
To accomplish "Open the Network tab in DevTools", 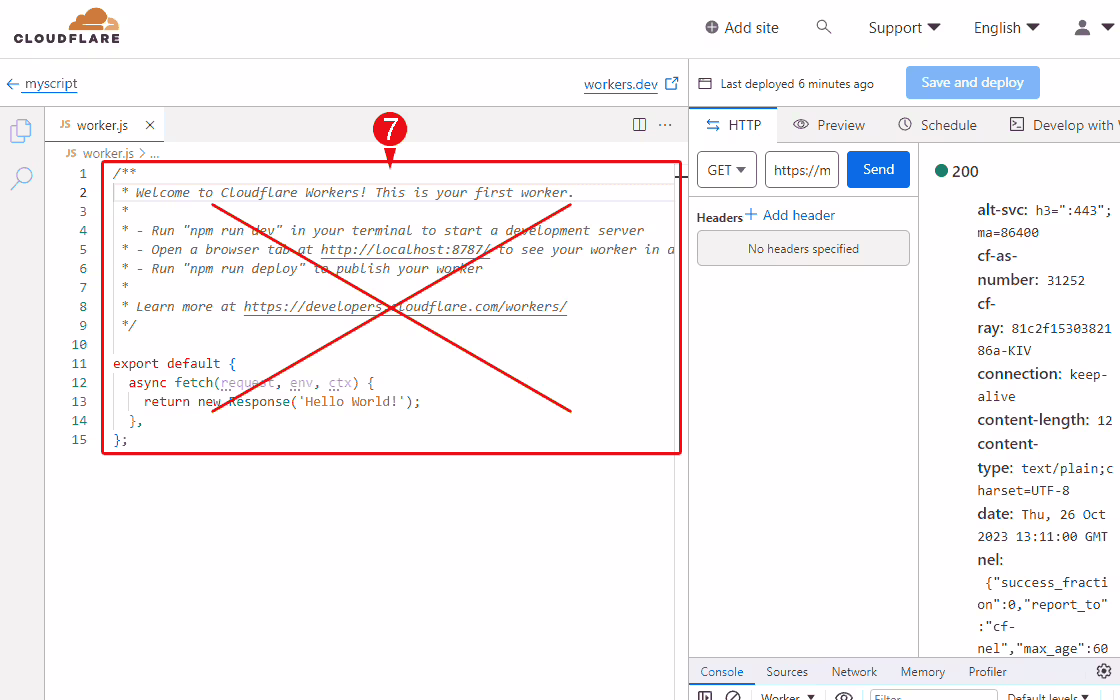I will click(854, 672).
